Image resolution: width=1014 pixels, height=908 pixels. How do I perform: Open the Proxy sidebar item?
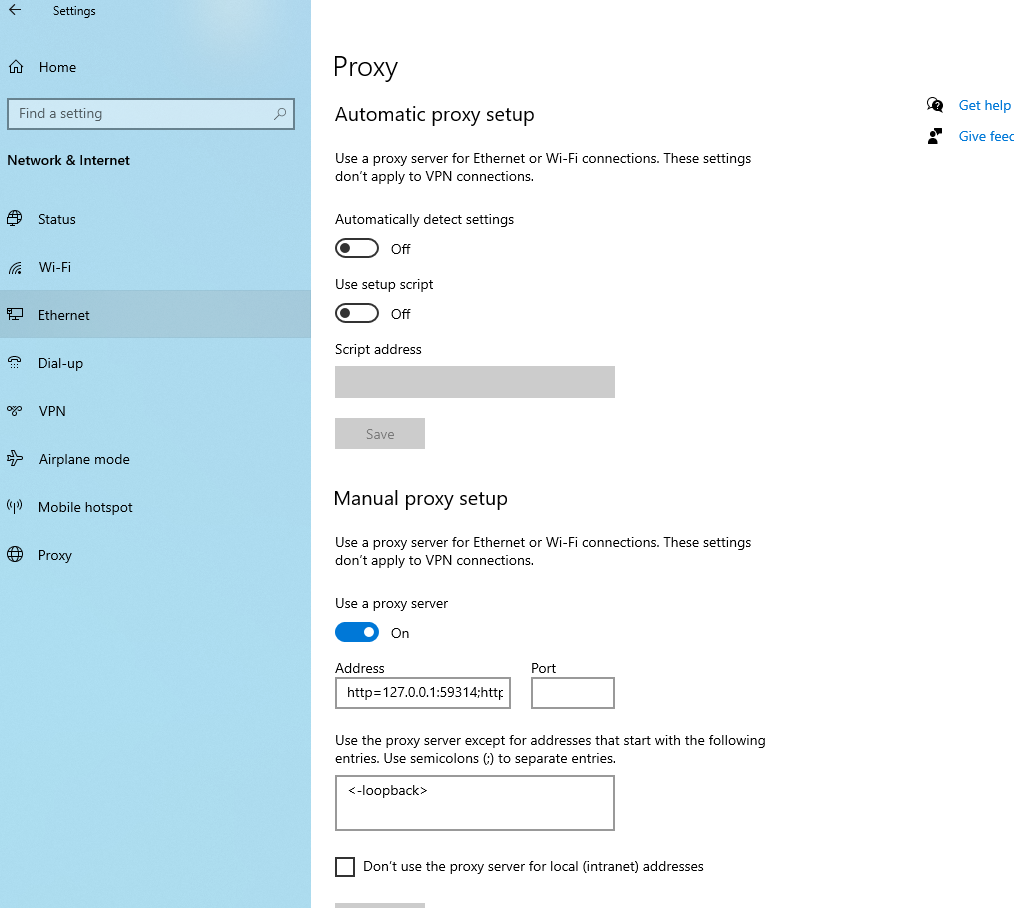point(55,555)
